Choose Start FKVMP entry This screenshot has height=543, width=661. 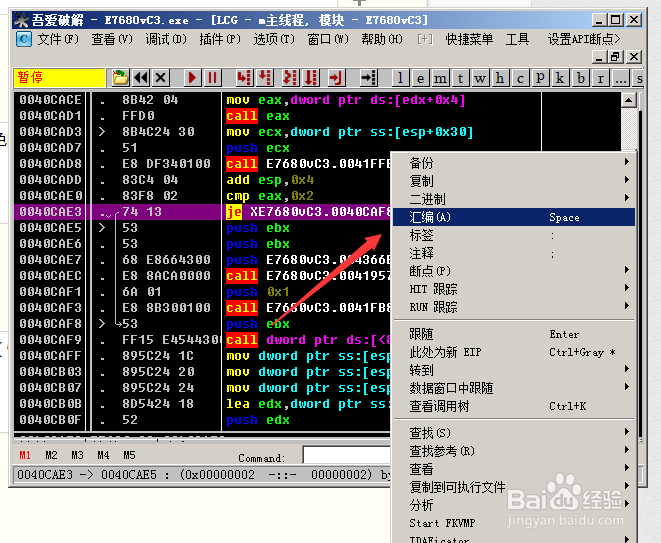pyautogui.click(x=514, y=523)
